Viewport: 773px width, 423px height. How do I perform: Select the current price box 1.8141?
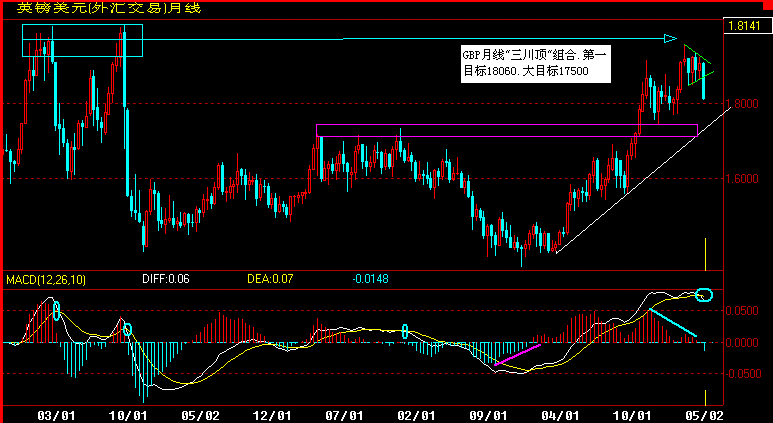tap(747, 26)
